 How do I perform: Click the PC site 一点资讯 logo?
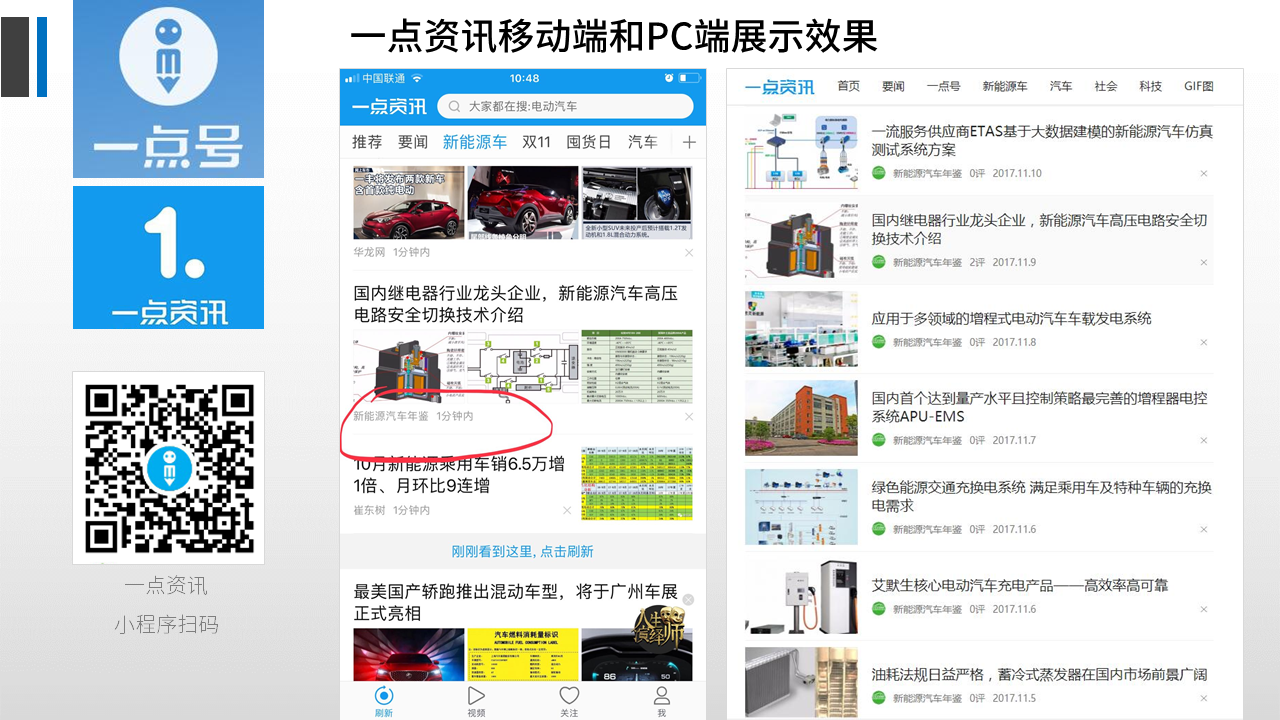[x=779, y=87]
